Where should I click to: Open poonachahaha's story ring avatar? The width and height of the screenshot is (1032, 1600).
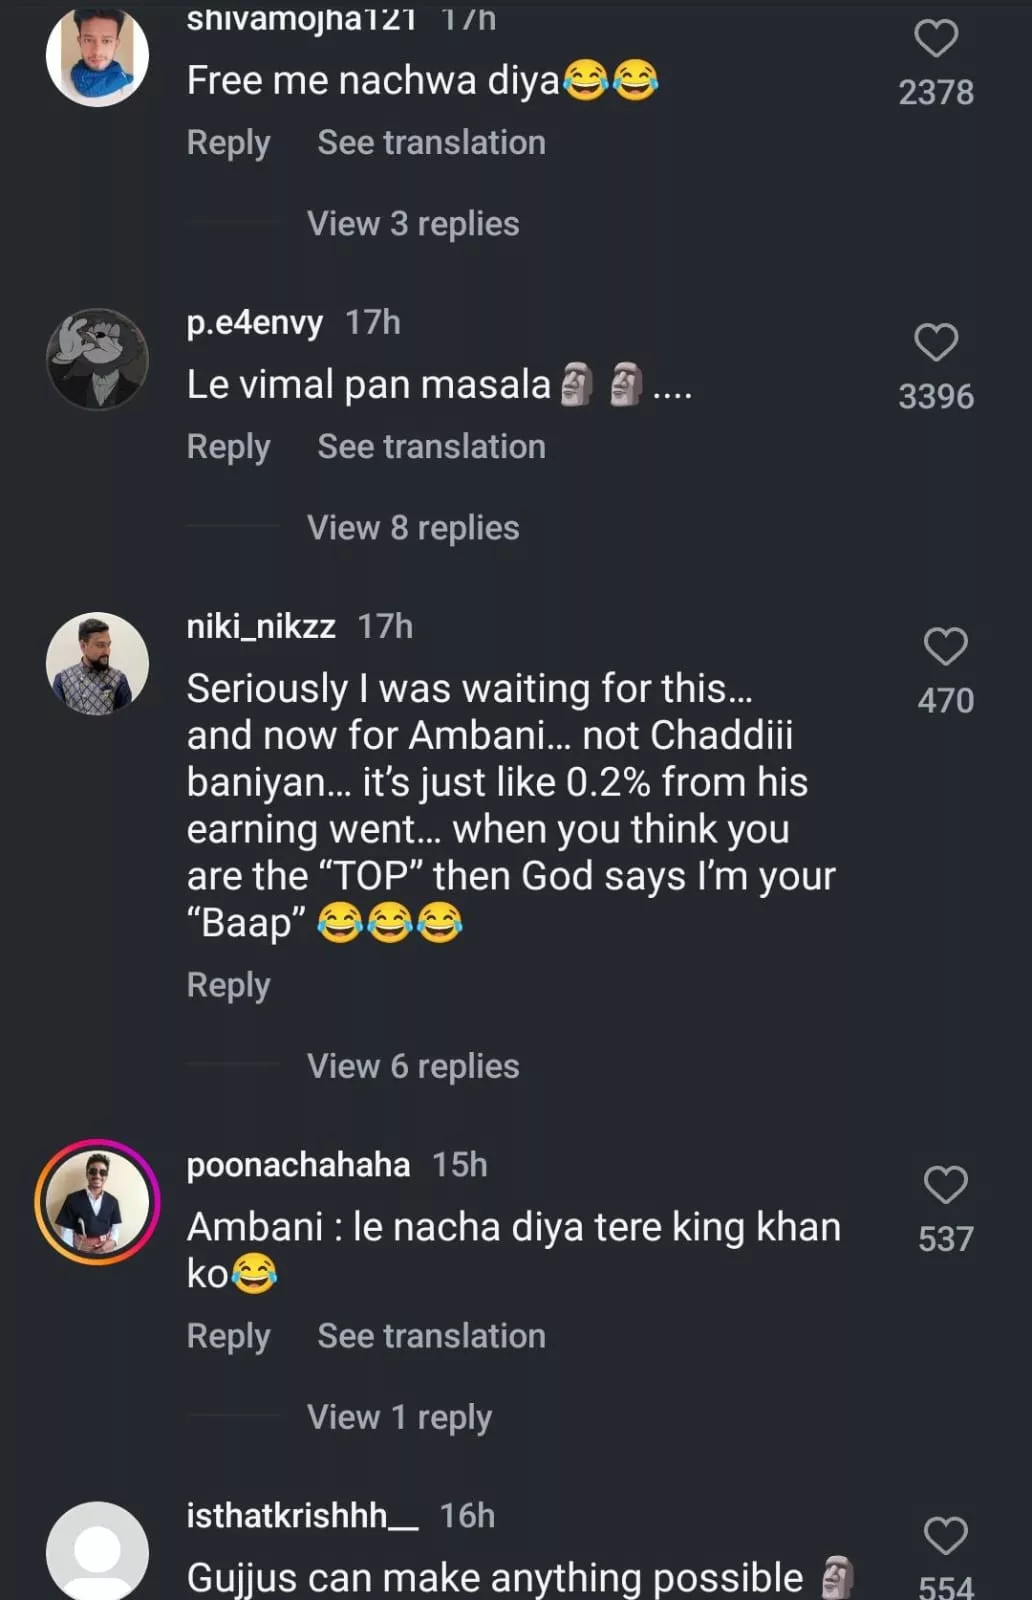click(97, 1201)
